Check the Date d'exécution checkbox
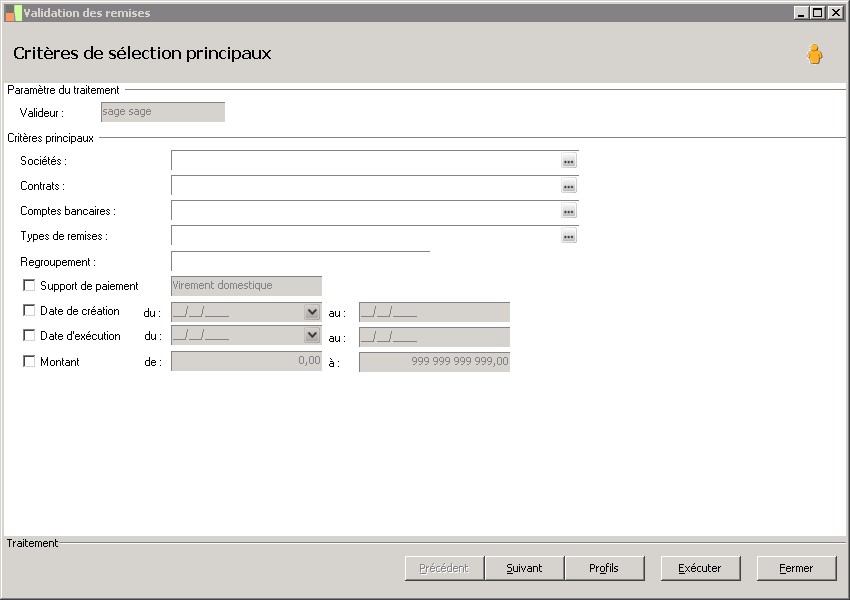850x600 pixels. pyautogui.click(x=29, y=336)
